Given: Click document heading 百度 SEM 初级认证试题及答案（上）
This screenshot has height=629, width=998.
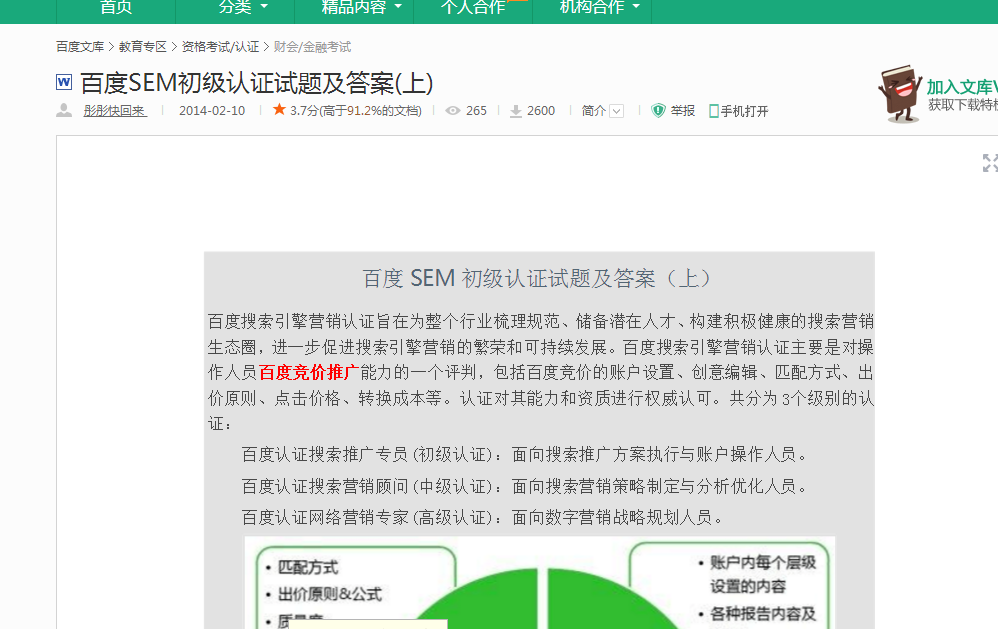Looking at the screenshot, I should [x=538, y=278].
